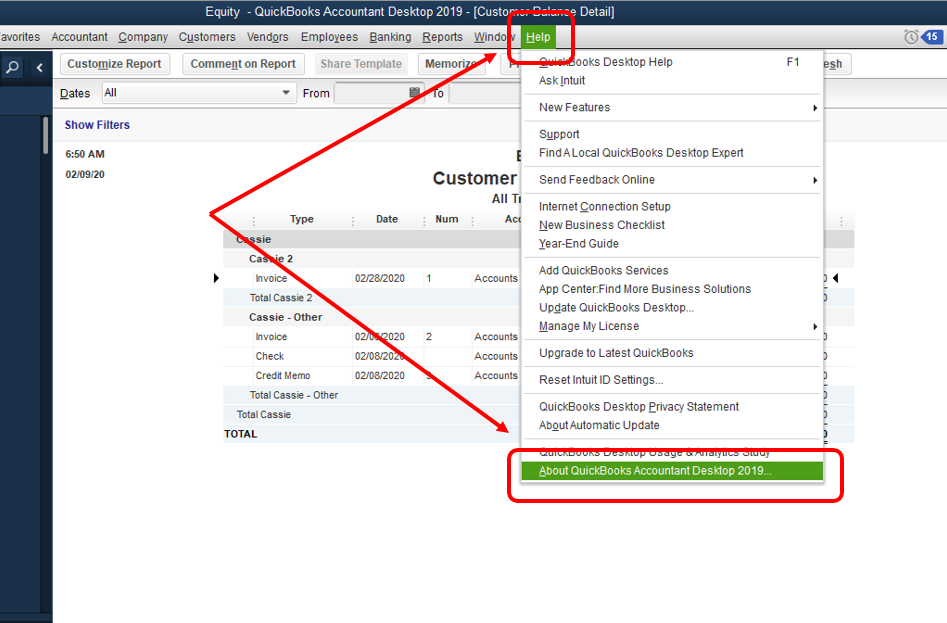Image resolution: width=947 pixels, height=623 pixels.
Task: Choose Support in the Help menu
Action: coord(672,134)
